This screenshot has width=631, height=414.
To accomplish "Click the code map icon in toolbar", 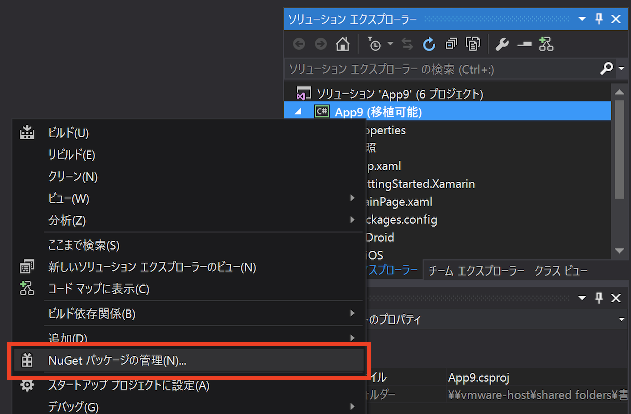I will (546, 44).
